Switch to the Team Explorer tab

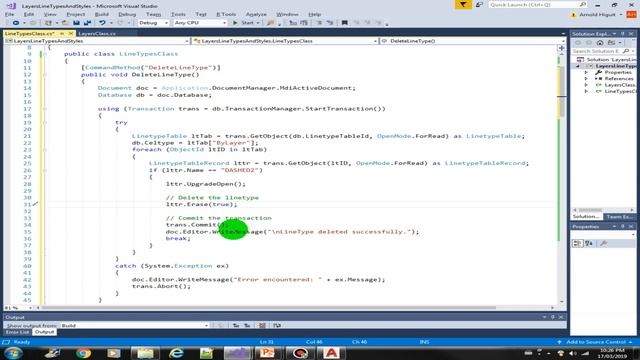point(620,217)
